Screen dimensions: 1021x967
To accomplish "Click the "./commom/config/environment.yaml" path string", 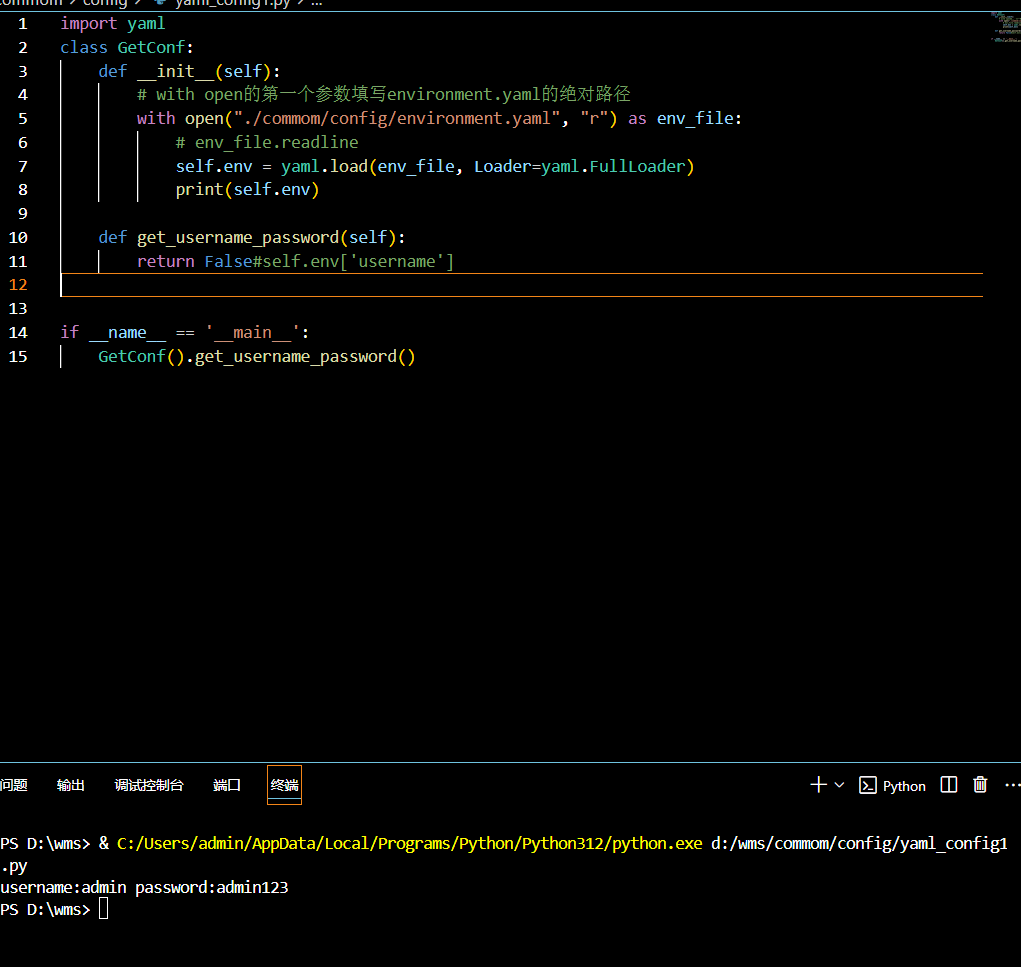I will [x=397, y=119].
